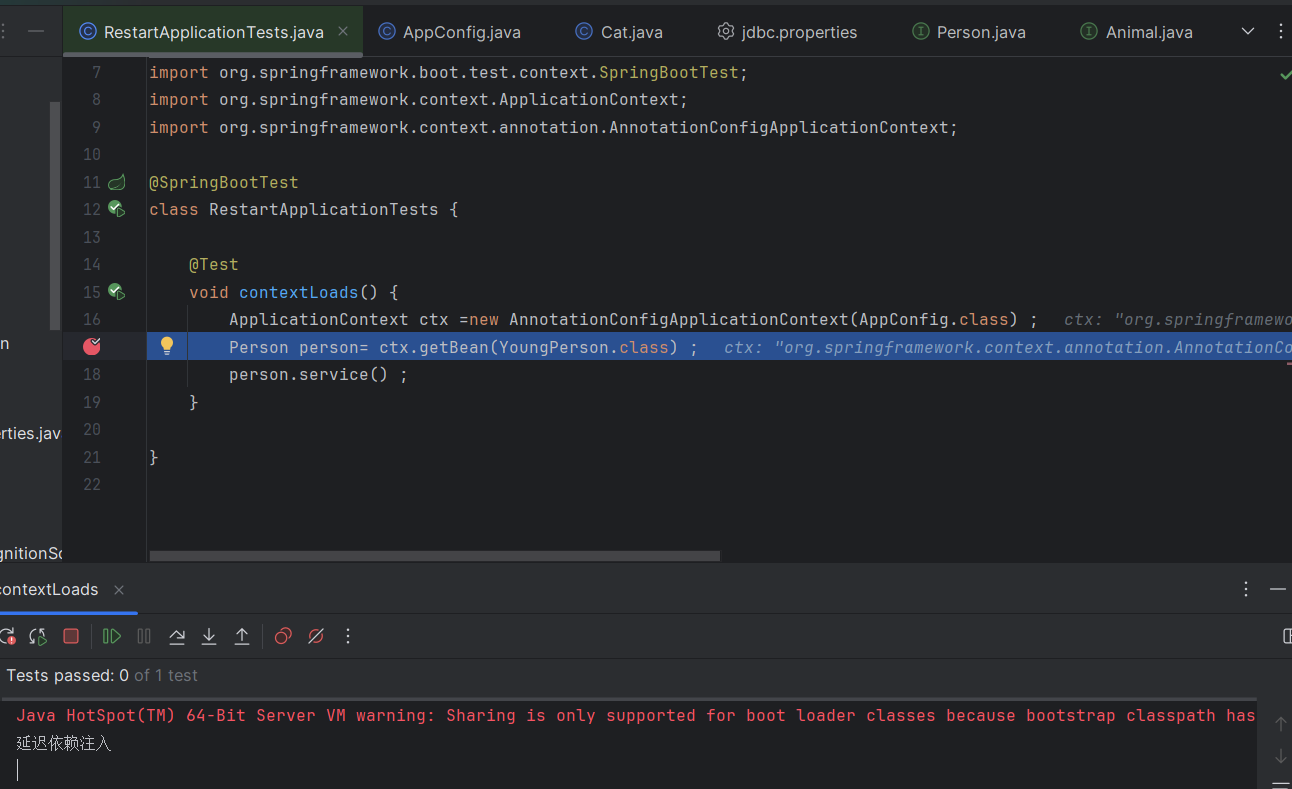Close the contextLoads debug tab

[x=119, y=590]
